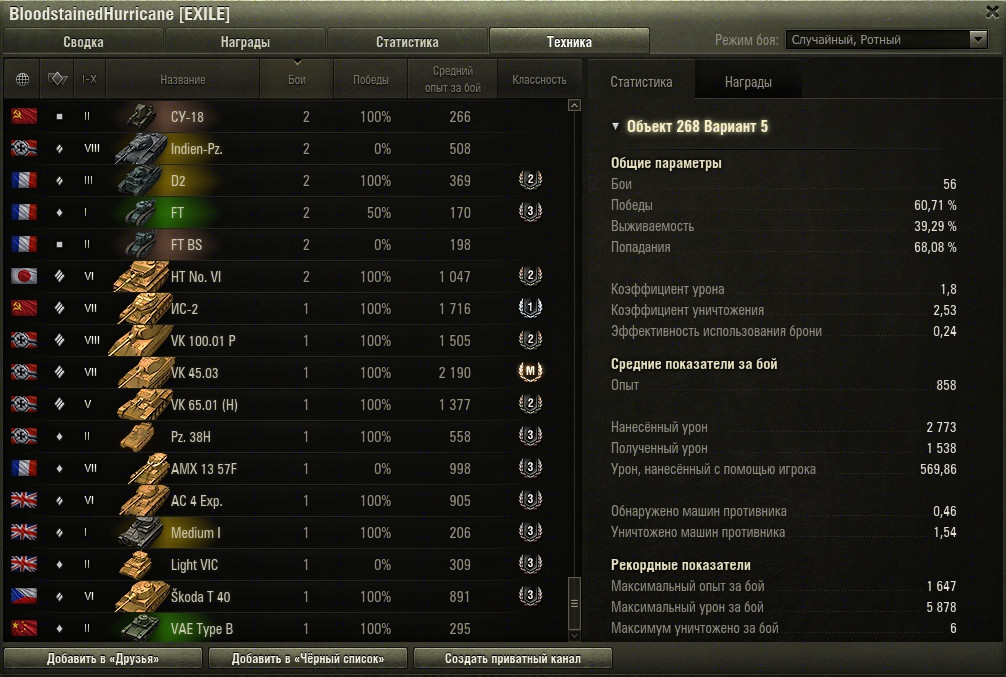Screen dimensions: 1006x677
Task: Click Добавить в «Чёрный список» button
Action: 308,658
